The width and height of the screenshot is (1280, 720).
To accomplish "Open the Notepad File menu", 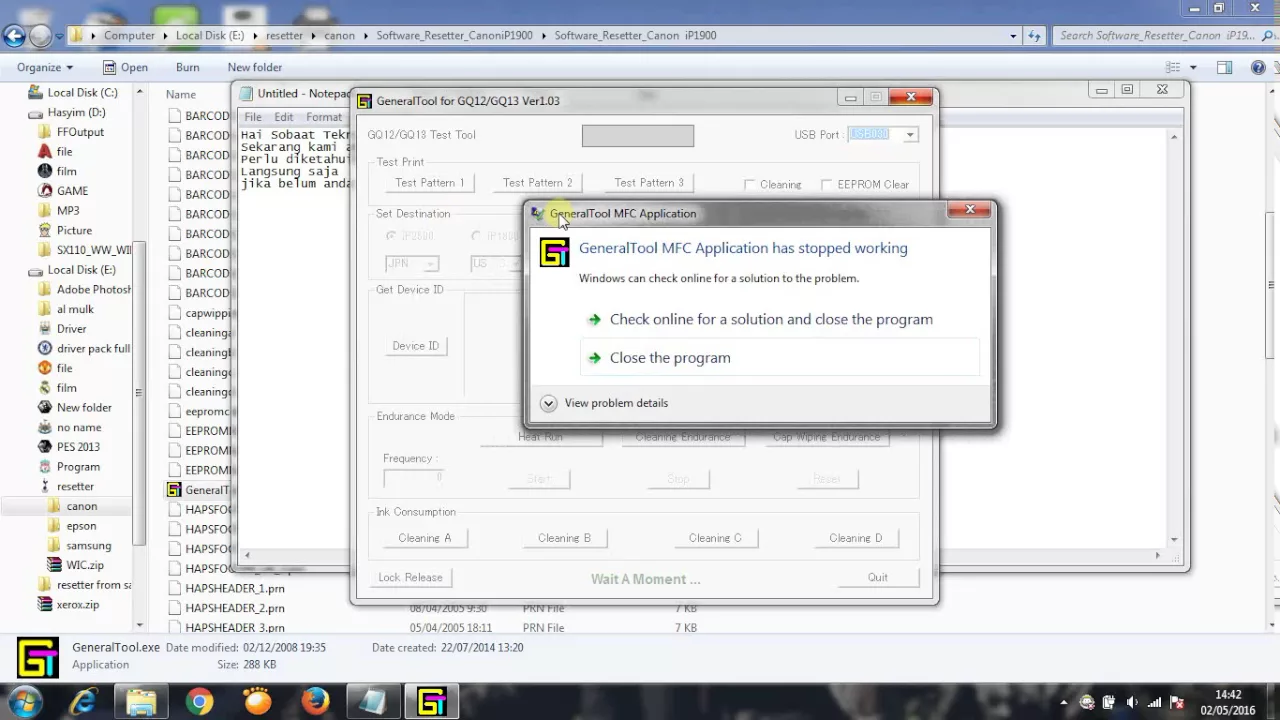I will click(253, 117).
